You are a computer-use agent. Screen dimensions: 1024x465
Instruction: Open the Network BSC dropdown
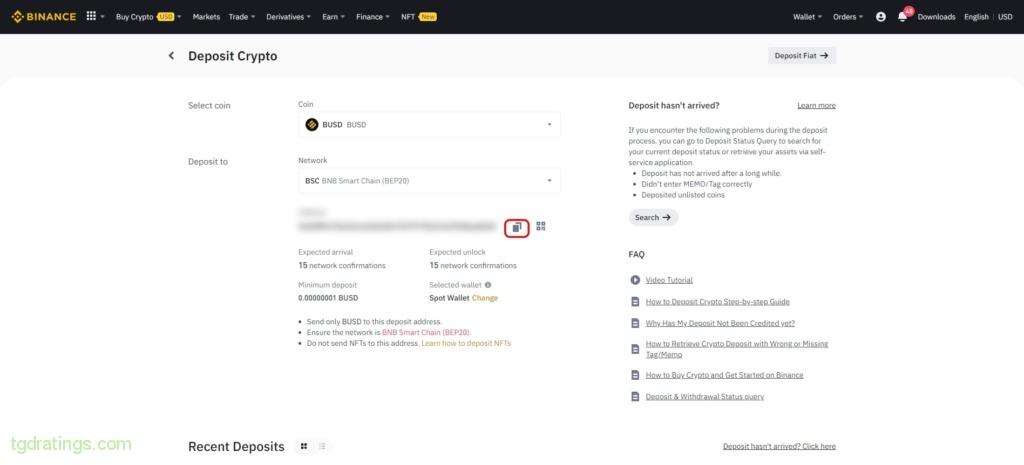coord(429,180)
